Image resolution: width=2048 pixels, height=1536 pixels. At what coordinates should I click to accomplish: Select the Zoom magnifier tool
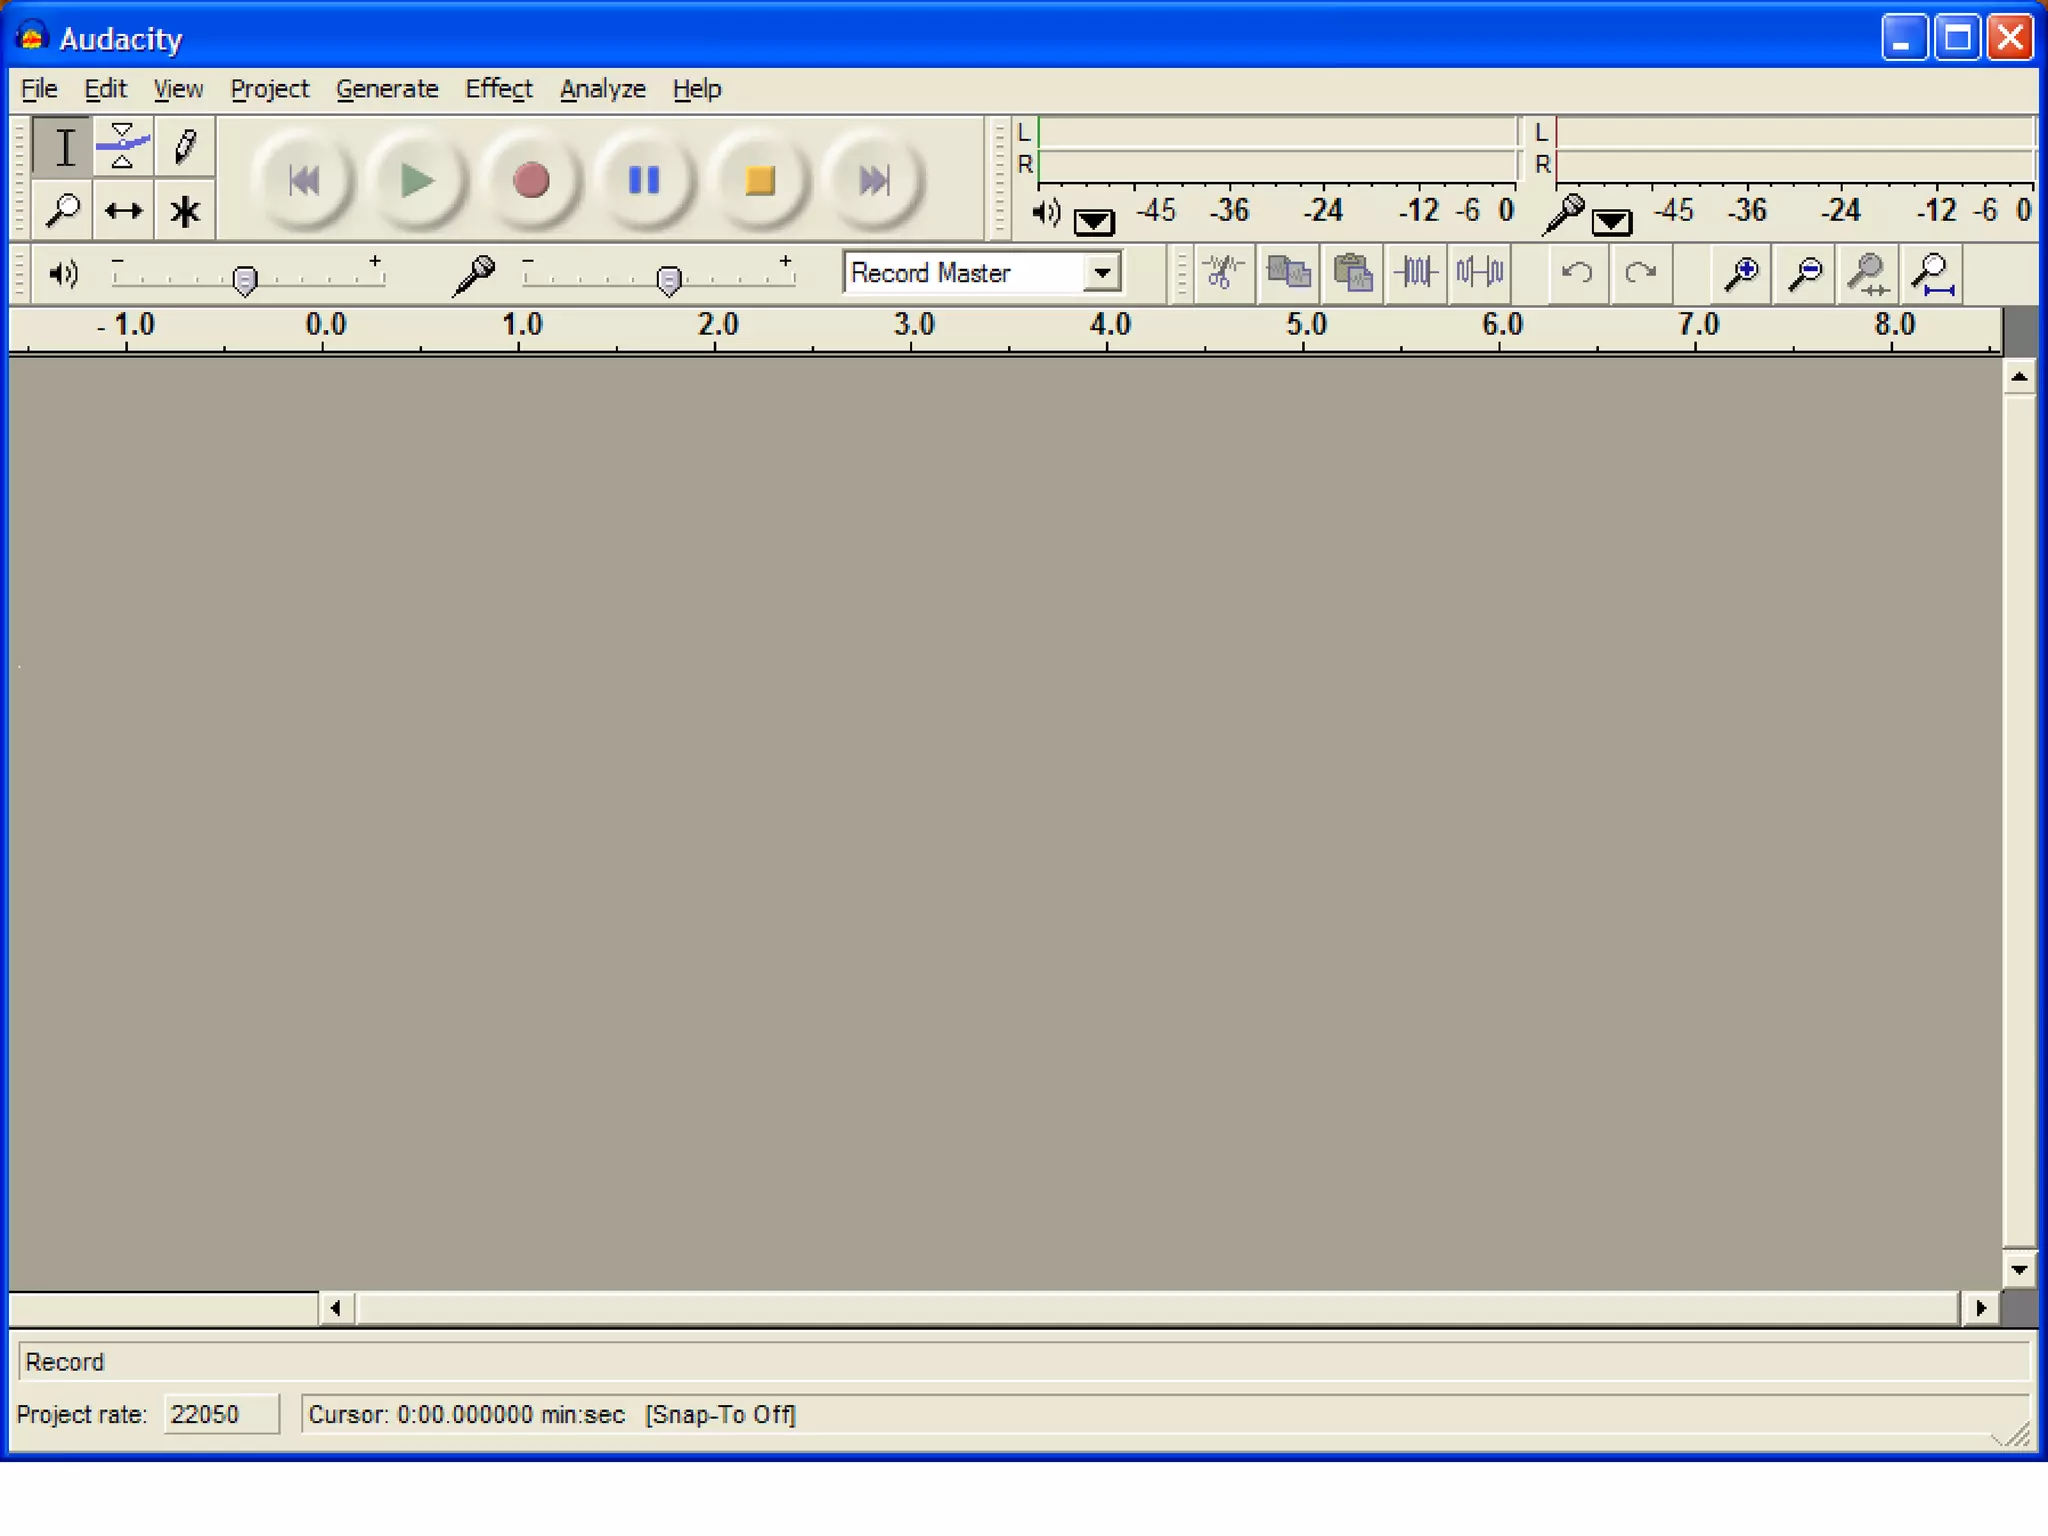[x=62, y=211]
